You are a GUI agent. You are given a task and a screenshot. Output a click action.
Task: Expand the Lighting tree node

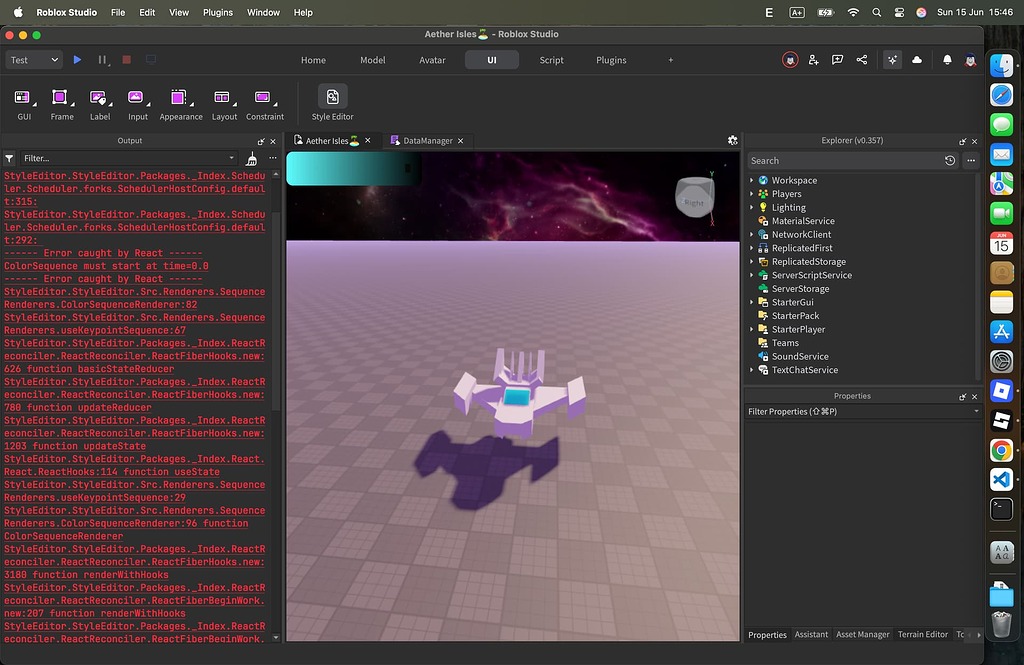click(752, 207)
